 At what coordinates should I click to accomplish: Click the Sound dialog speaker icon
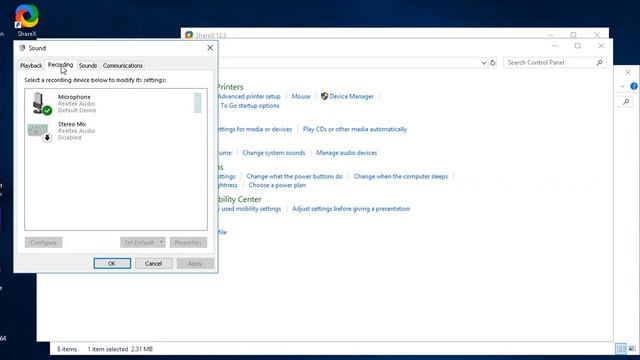22,48
